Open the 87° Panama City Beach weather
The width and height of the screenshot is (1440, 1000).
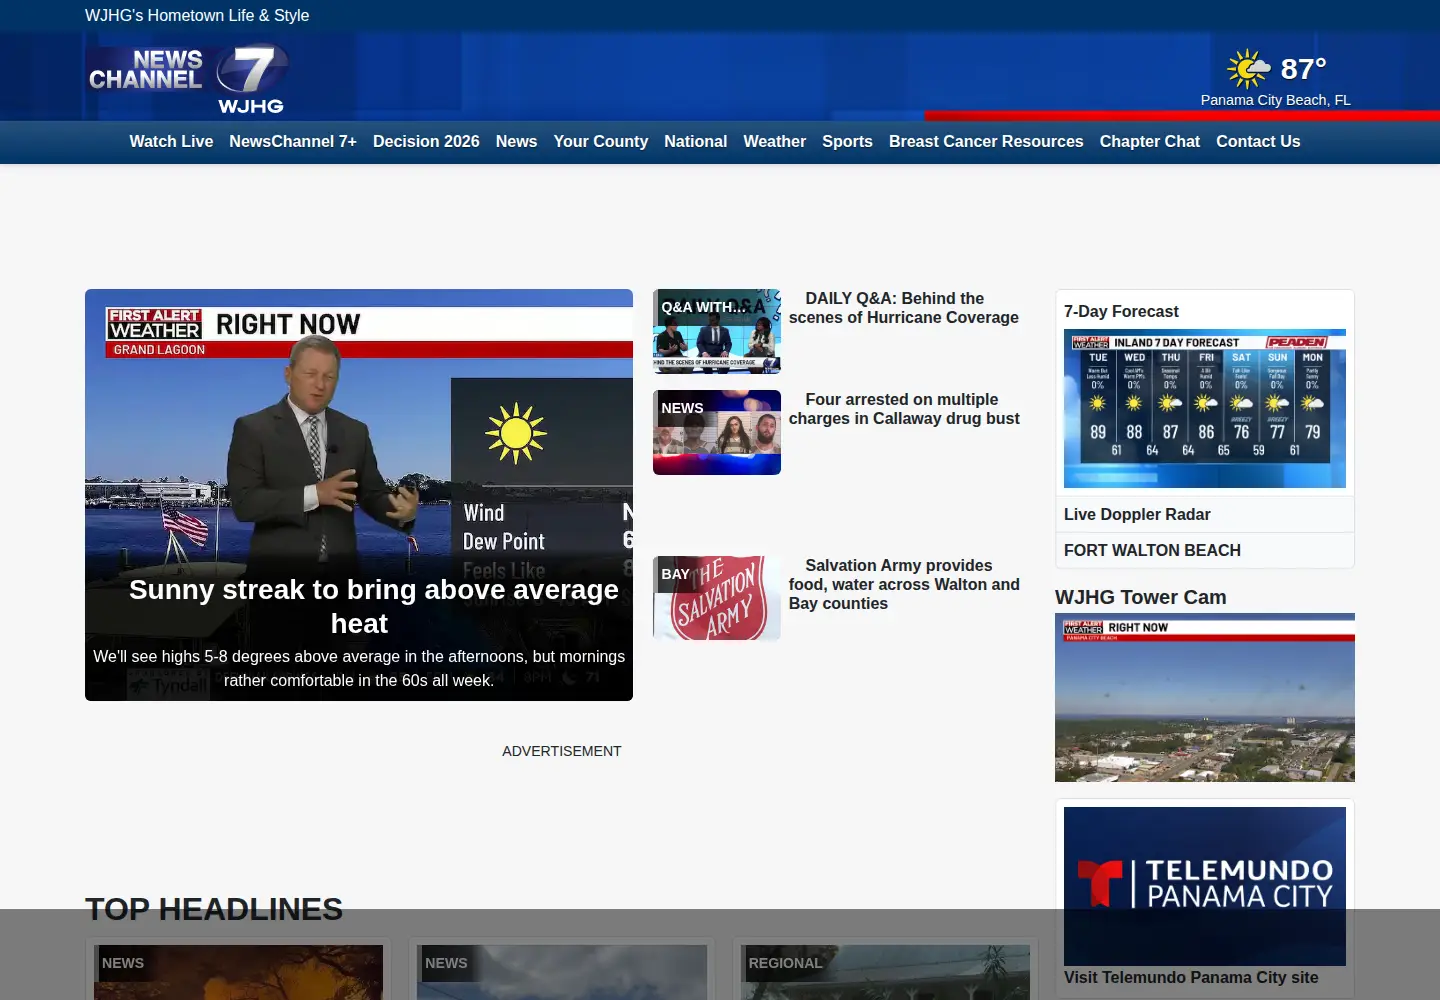[x=1276, y=78]
